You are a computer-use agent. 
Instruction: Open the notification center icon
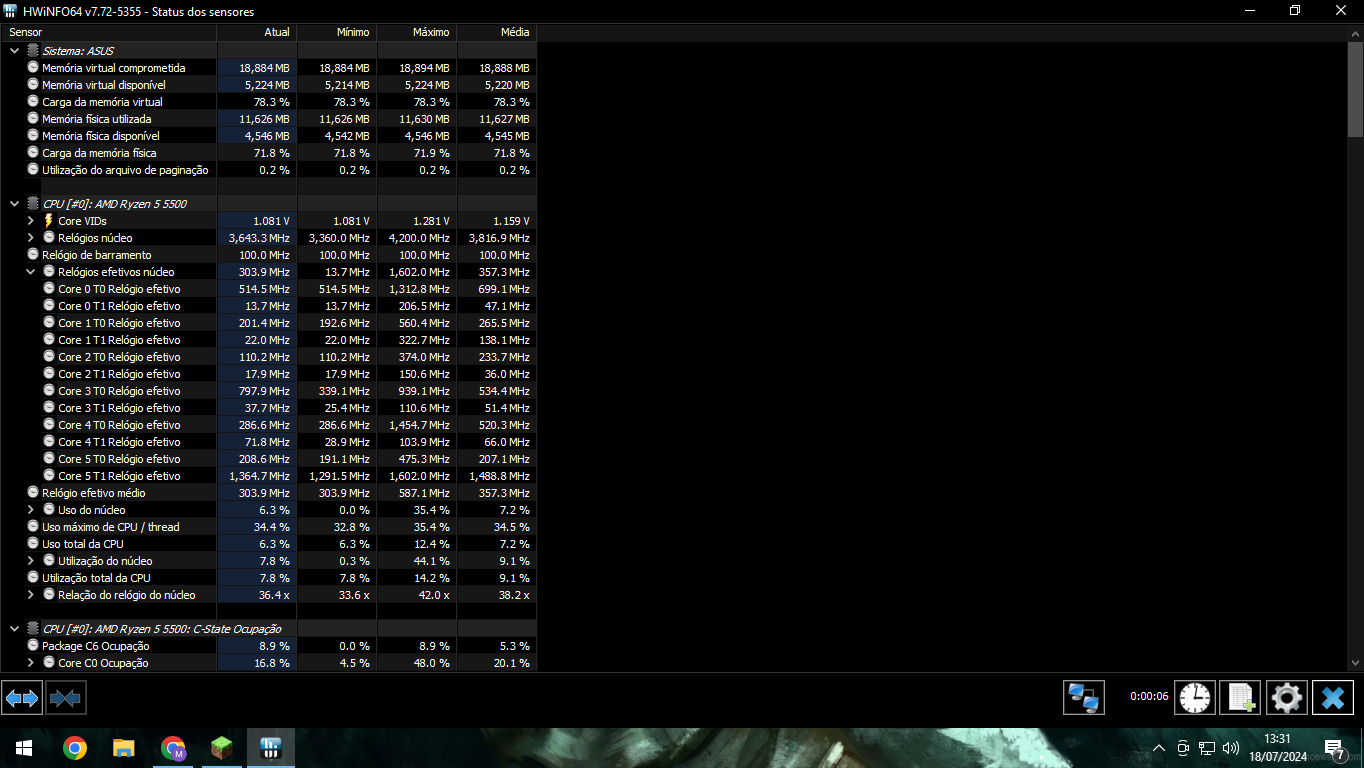click(1334, 748)
